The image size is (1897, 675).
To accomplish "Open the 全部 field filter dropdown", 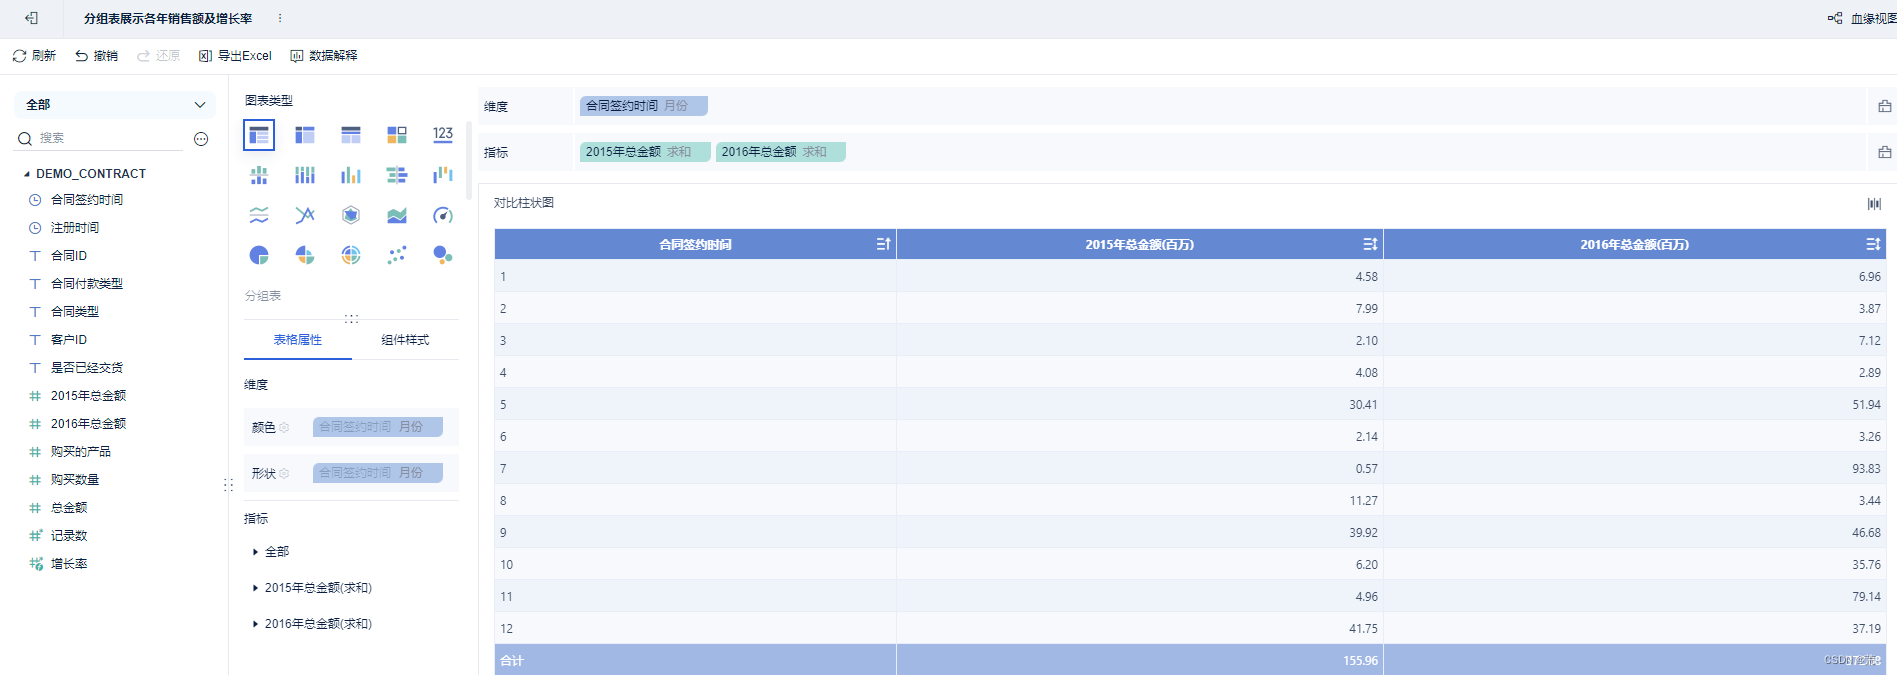I will point(115,105).
